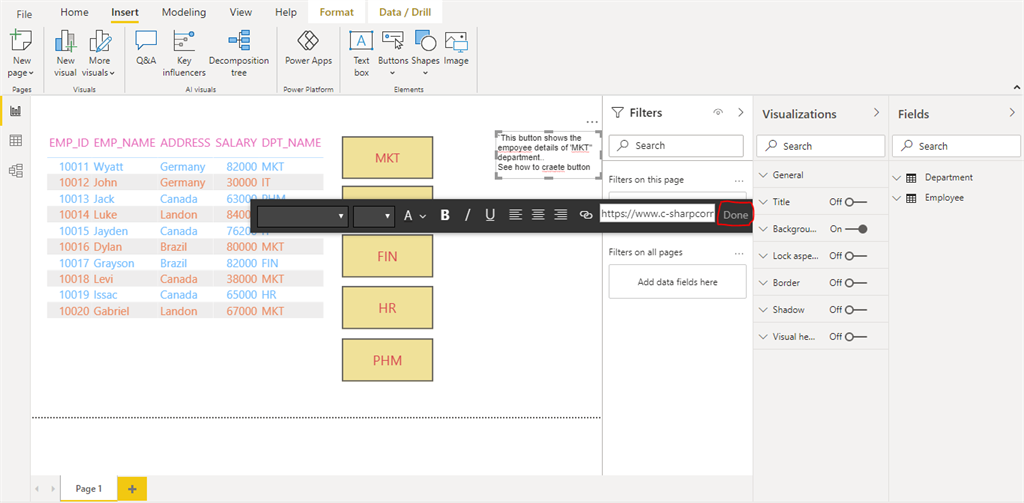Open the Shapes dropdown

tap(425, 56)
